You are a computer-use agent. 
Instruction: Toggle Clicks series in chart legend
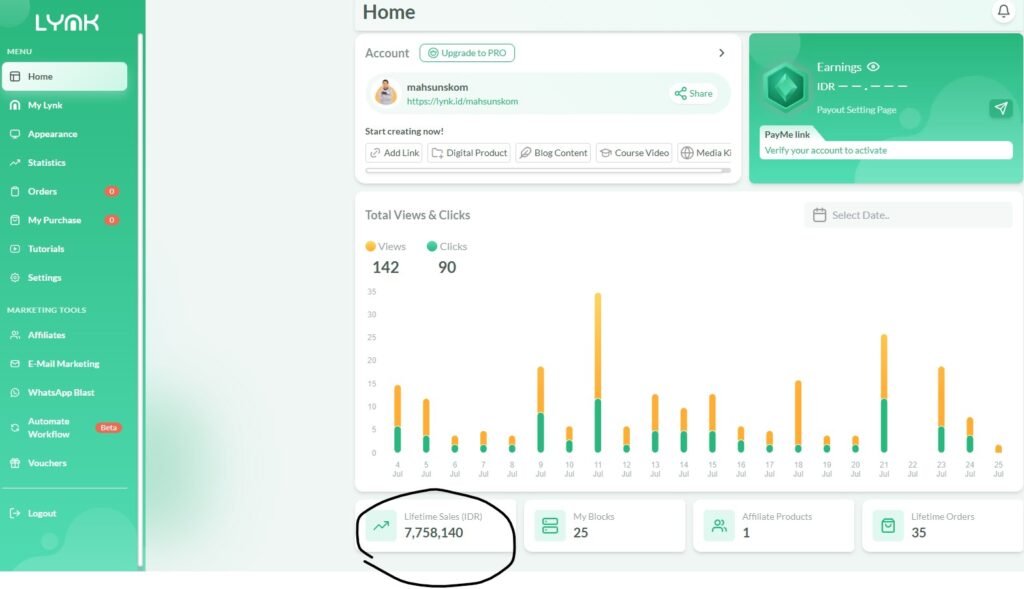[x=447, y=246]
